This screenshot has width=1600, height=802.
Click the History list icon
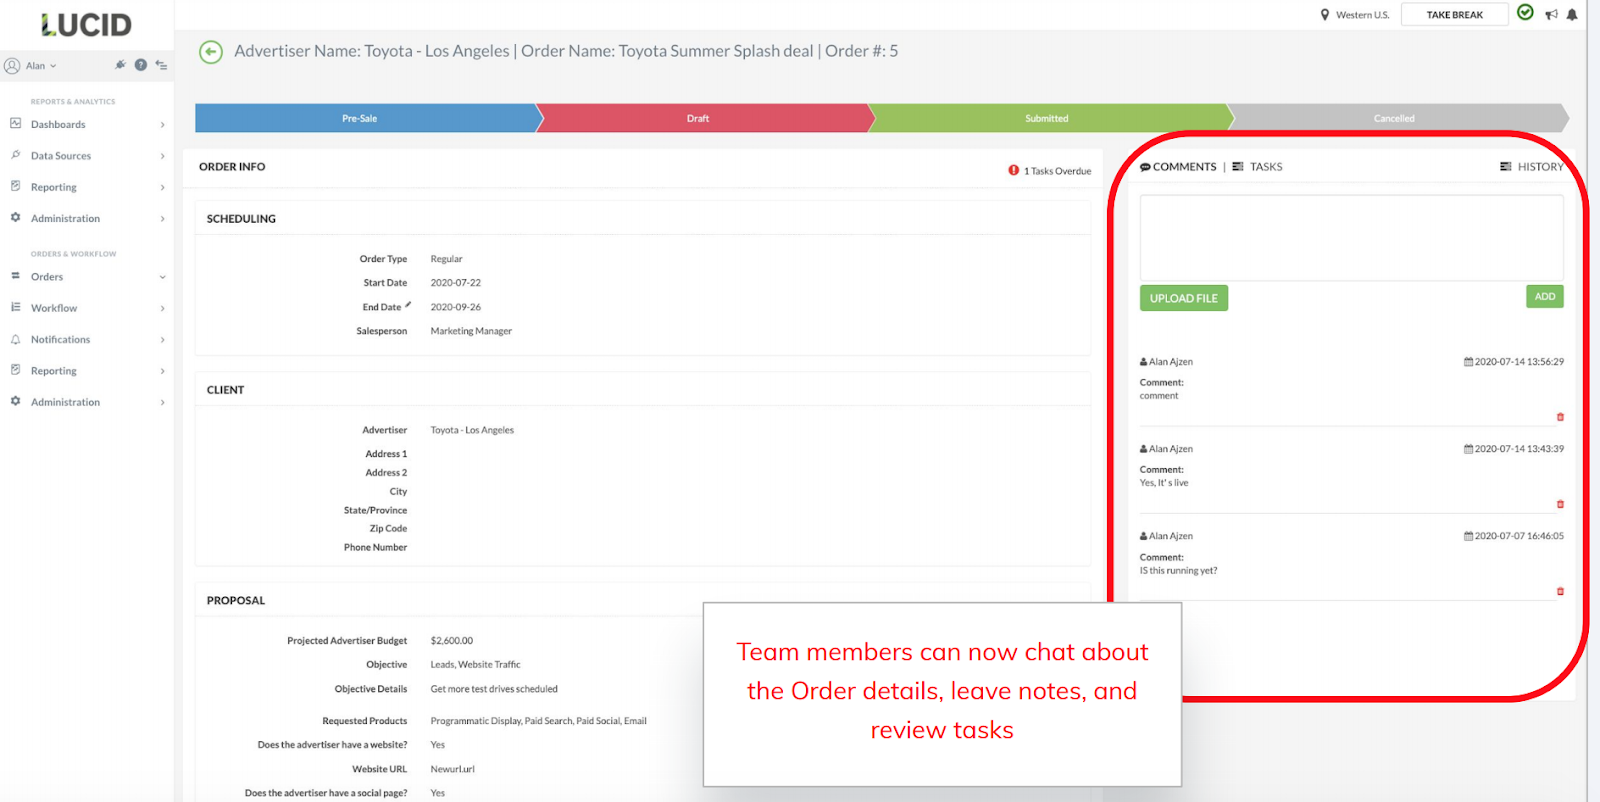(x=1506, y=167)
